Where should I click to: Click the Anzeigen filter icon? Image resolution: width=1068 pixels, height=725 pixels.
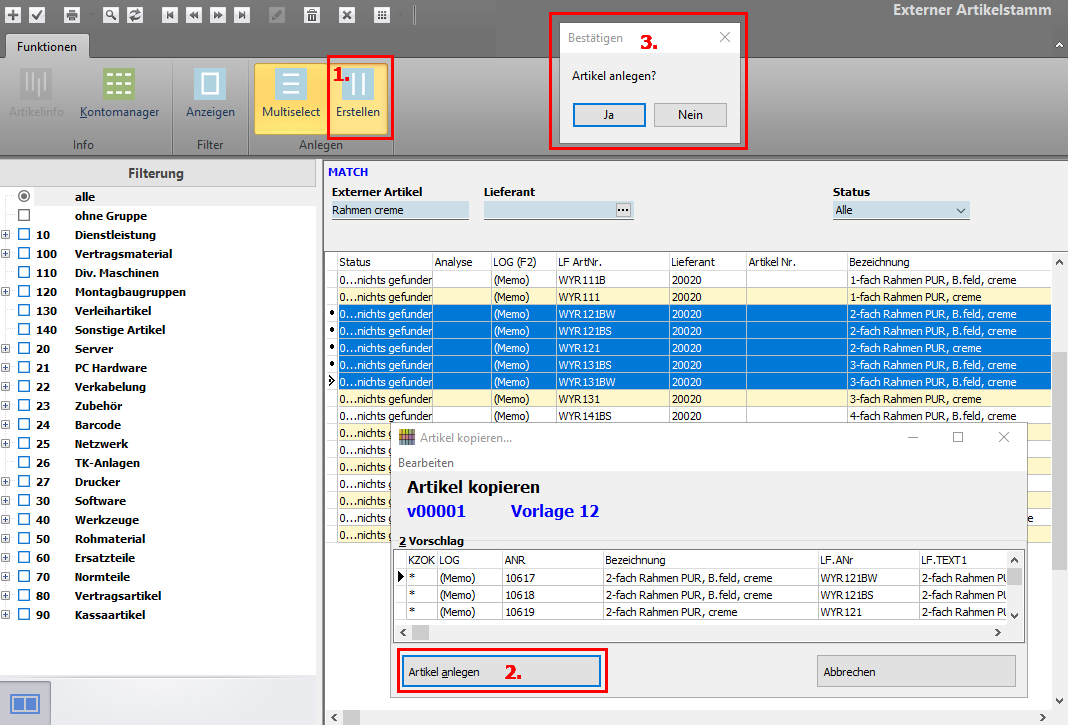pyautogui.click(x=210, y=94)
